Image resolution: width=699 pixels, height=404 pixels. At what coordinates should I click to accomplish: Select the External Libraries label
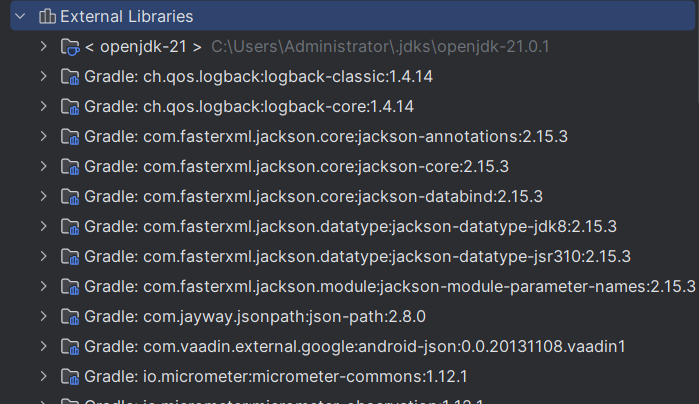(x=127, y=16)
